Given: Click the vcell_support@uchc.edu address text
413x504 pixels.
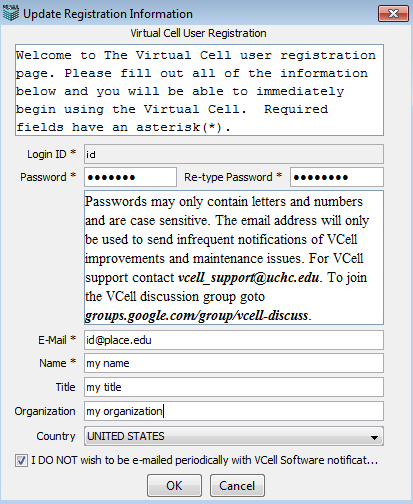Looking at the screenshot, I should (x=248, y=278).
